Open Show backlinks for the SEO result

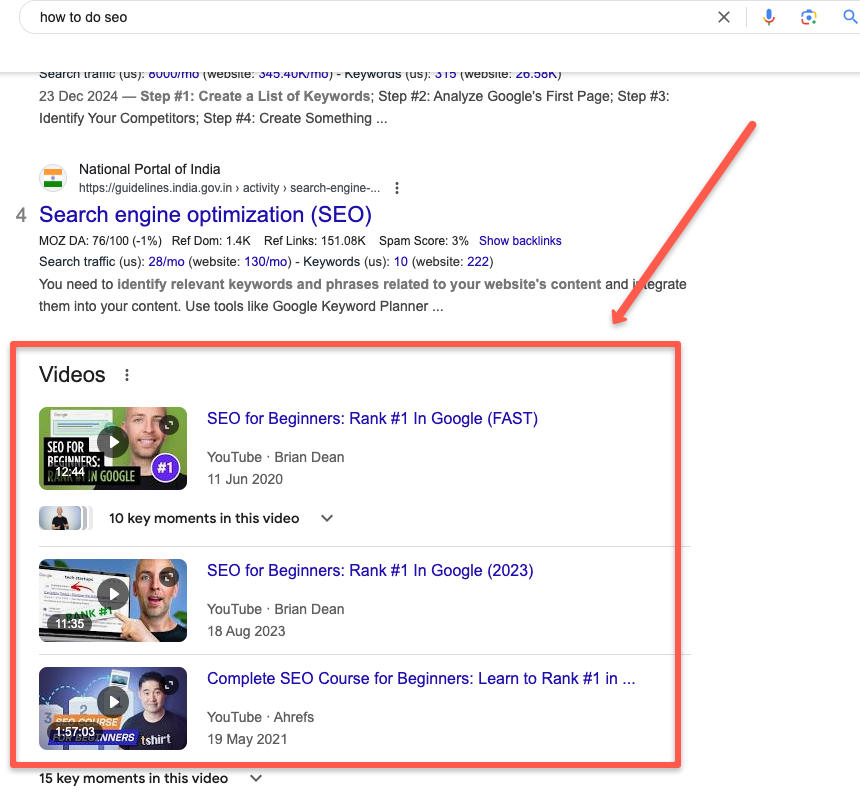(x=520, y=240)
